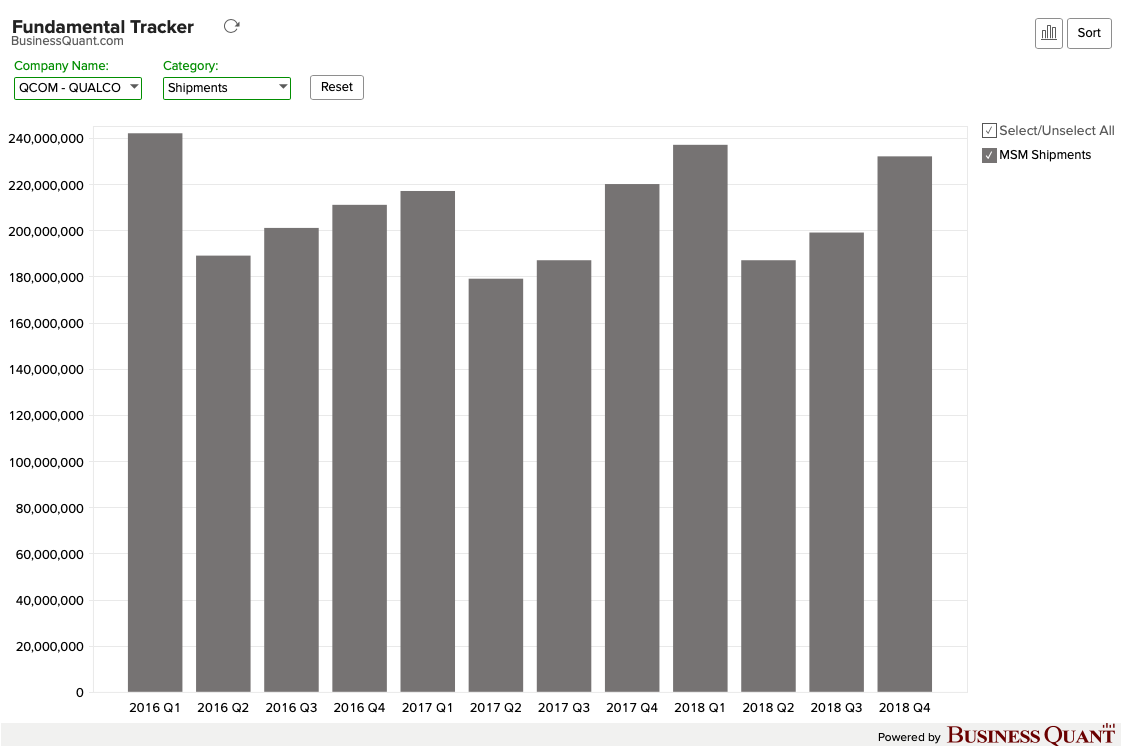Select the 2016 Q1 bar in the chart
The image size is (1123, 747).
[155, 413]
